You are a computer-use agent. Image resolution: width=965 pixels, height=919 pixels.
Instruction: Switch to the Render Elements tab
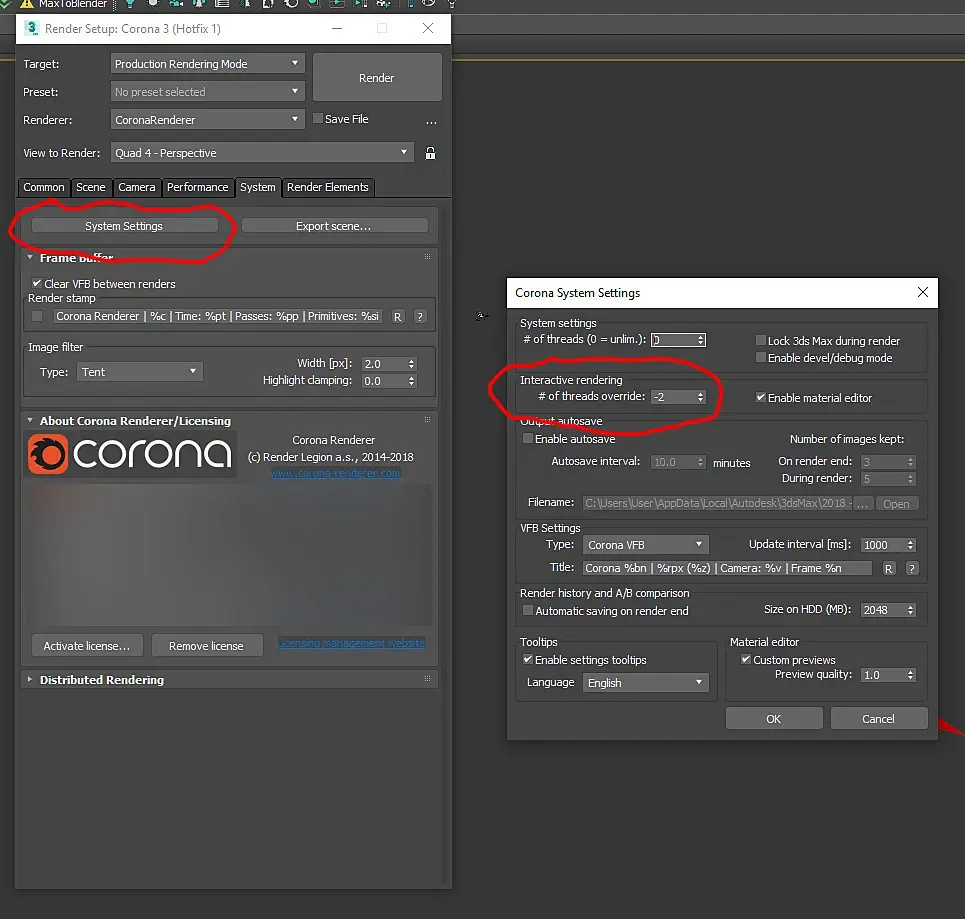pyautogui.click(x=327, y=187)
